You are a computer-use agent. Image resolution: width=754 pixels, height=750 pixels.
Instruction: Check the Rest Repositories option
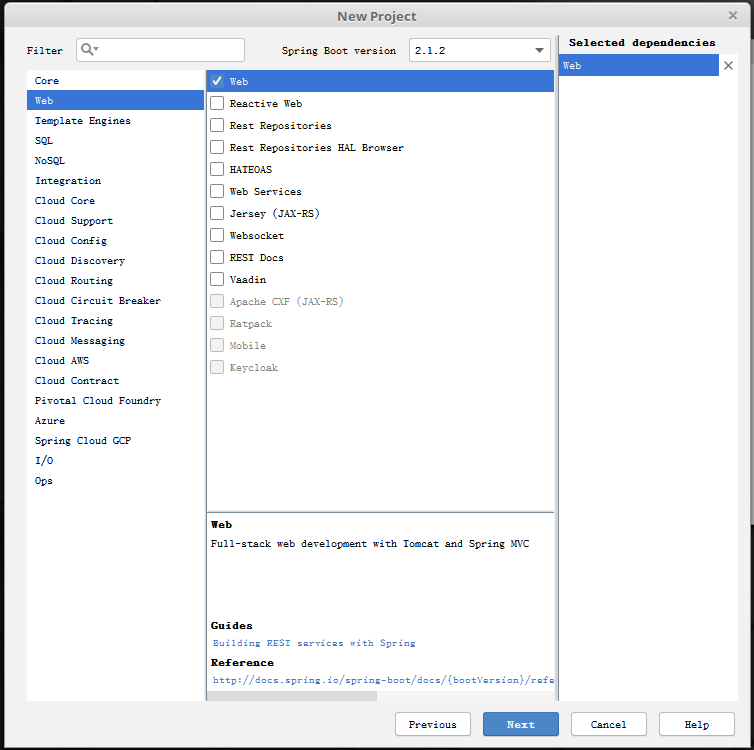[217, 125]
